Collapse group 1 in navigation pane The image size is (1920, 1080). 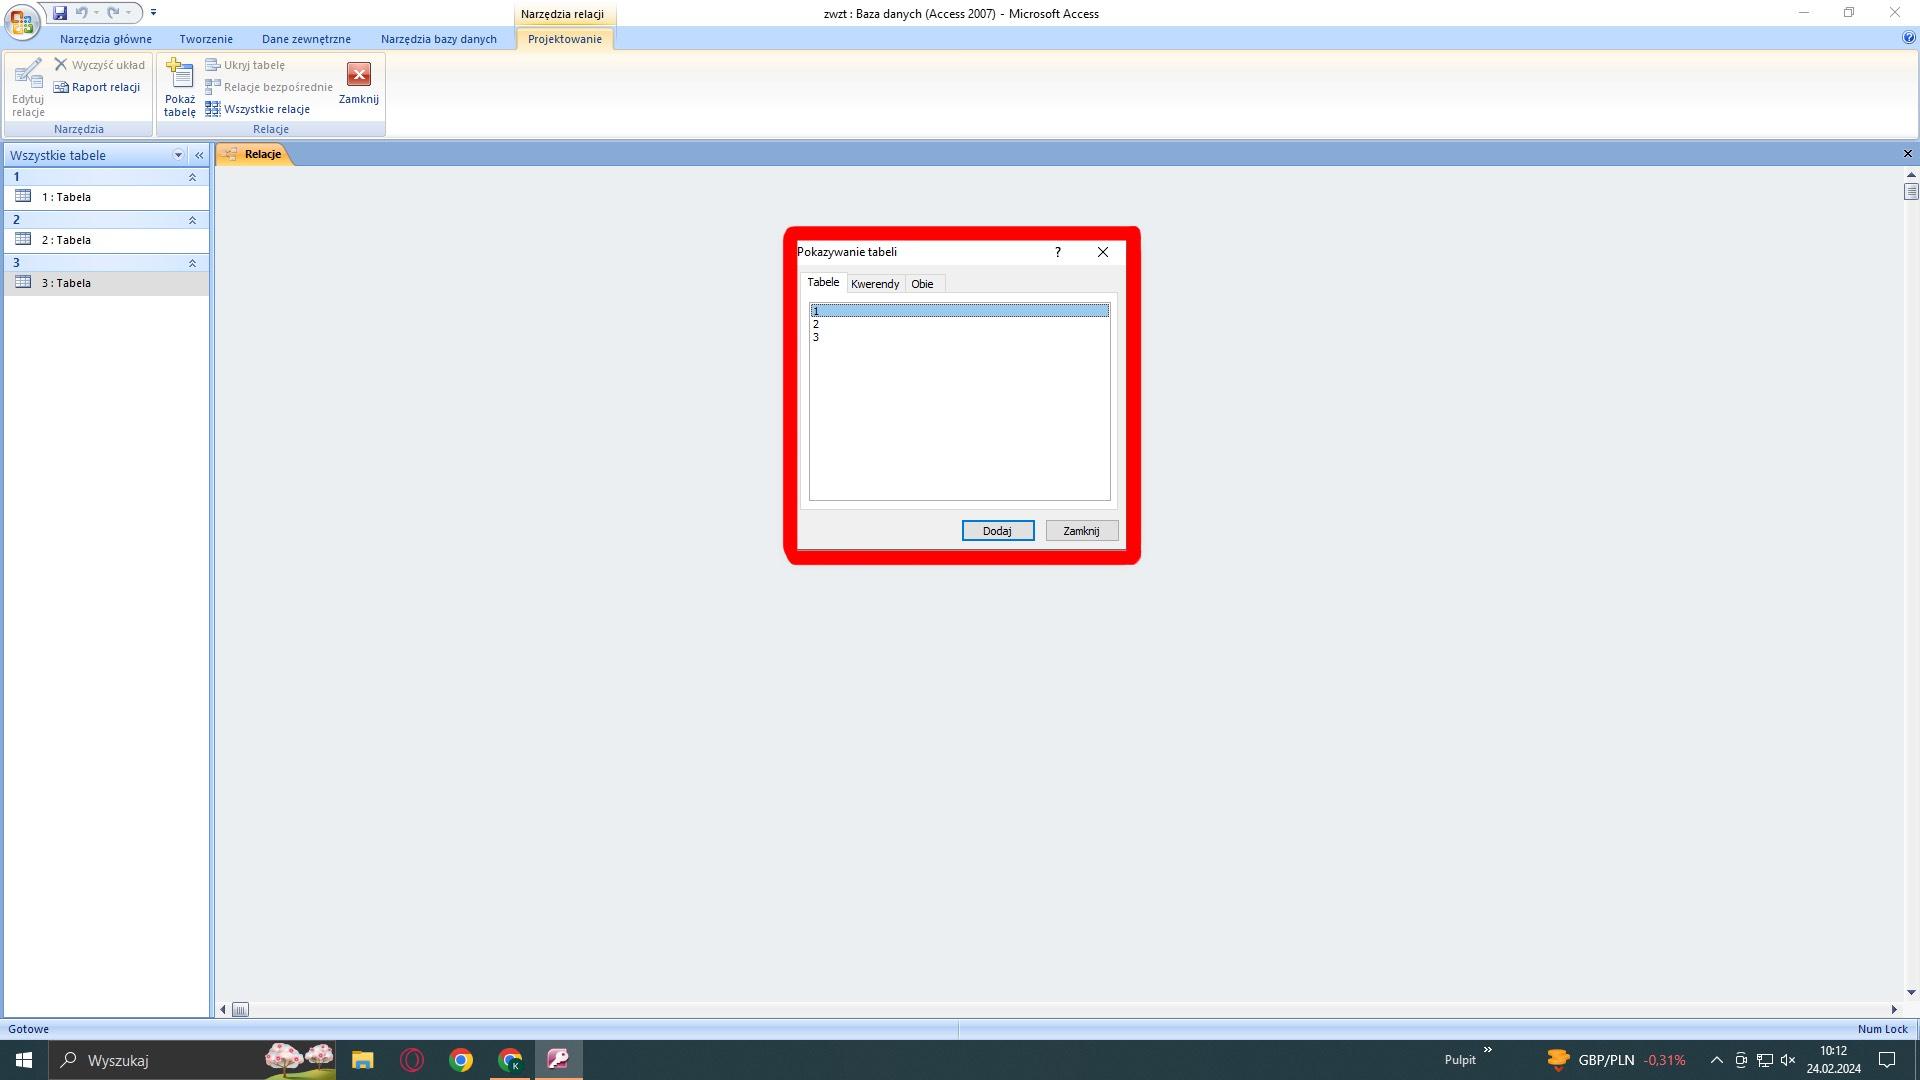pos(192,177)
